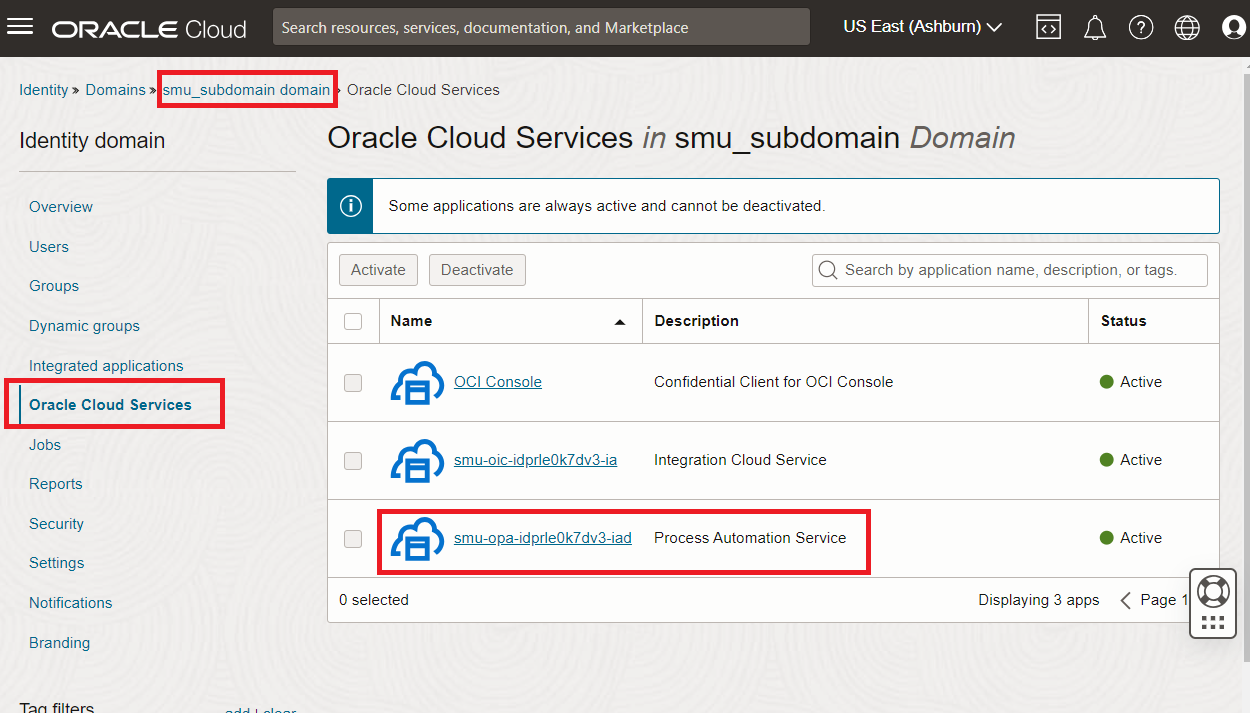This screenshot has width=1250, height=713.
Task: Navigate to the Security sidebar section
Action: pos(56,523)
